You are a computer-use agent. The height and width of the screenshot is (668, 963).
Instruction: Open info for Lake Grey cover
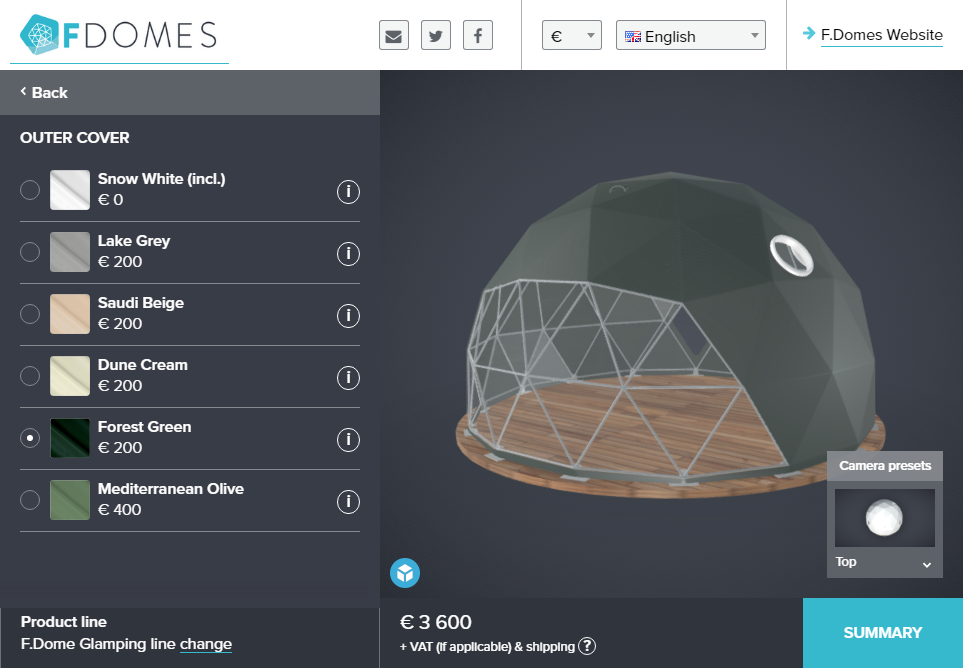(x=348, y=254)
